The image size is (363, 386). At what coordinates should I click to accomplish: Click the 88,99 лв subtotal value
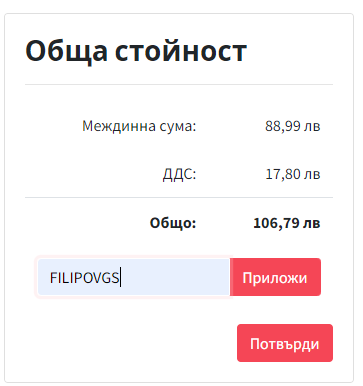pyautogui.click(x=293, y=126)
